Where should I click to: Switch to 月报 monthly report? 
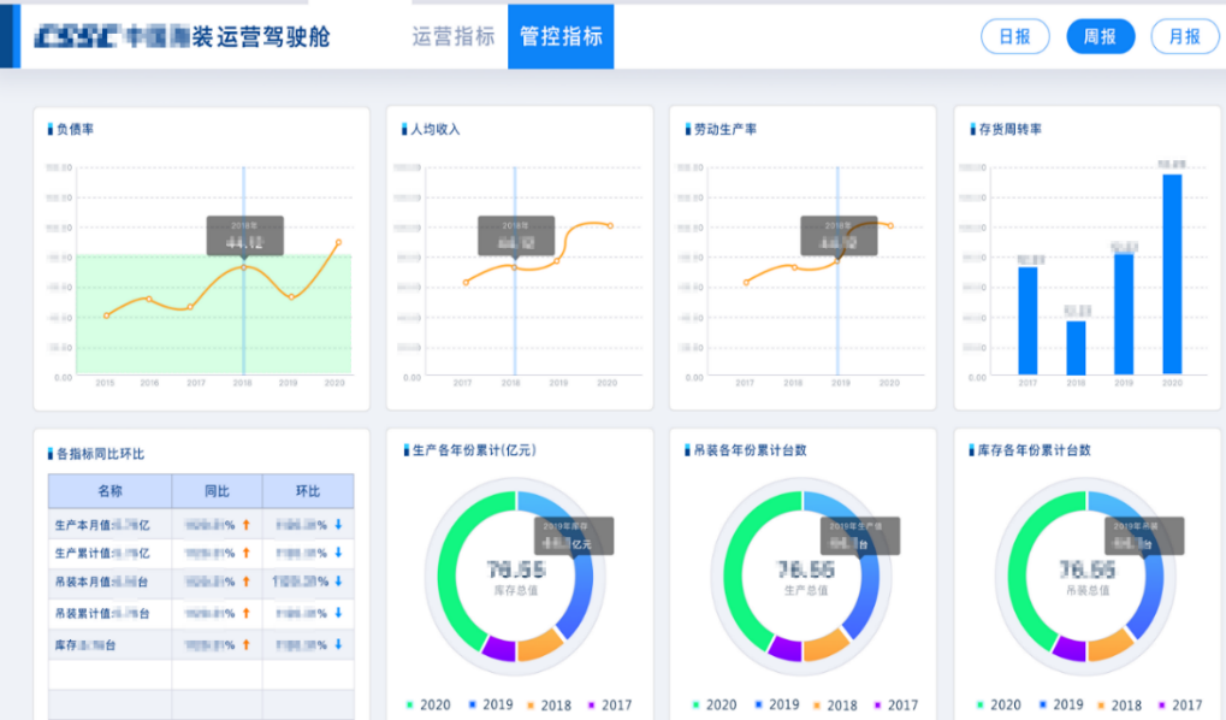pos(1185,37)
